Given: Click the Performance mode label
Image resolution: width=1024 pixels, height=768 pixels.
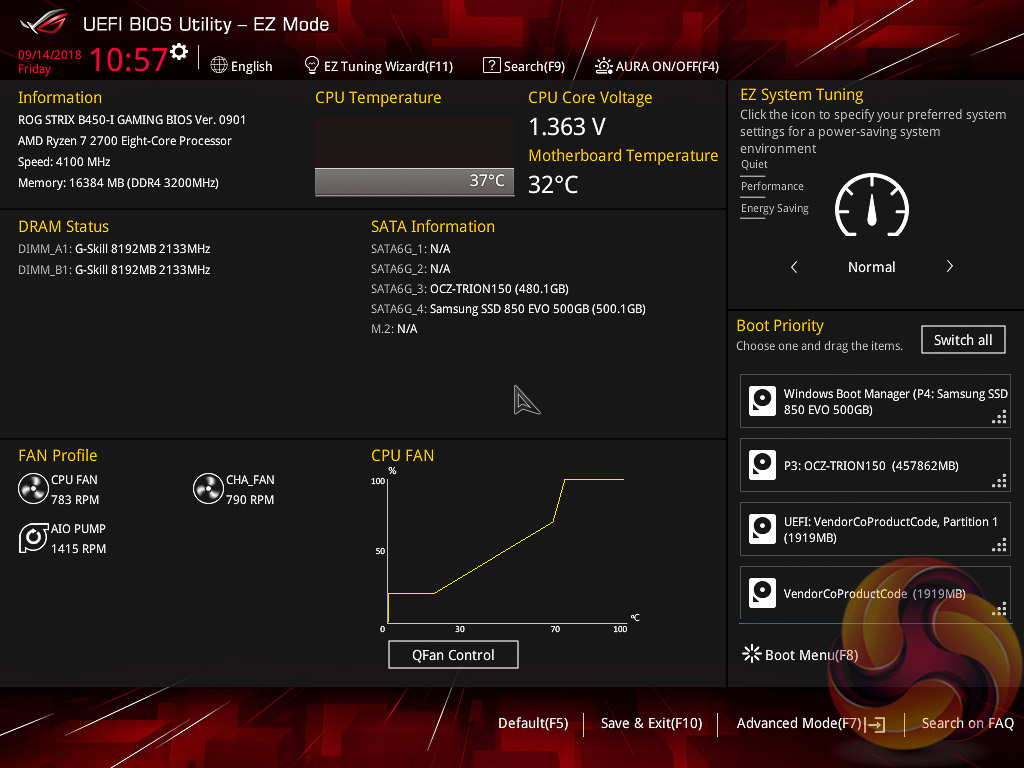Looking at the screenshot, I should coord(772,187).
